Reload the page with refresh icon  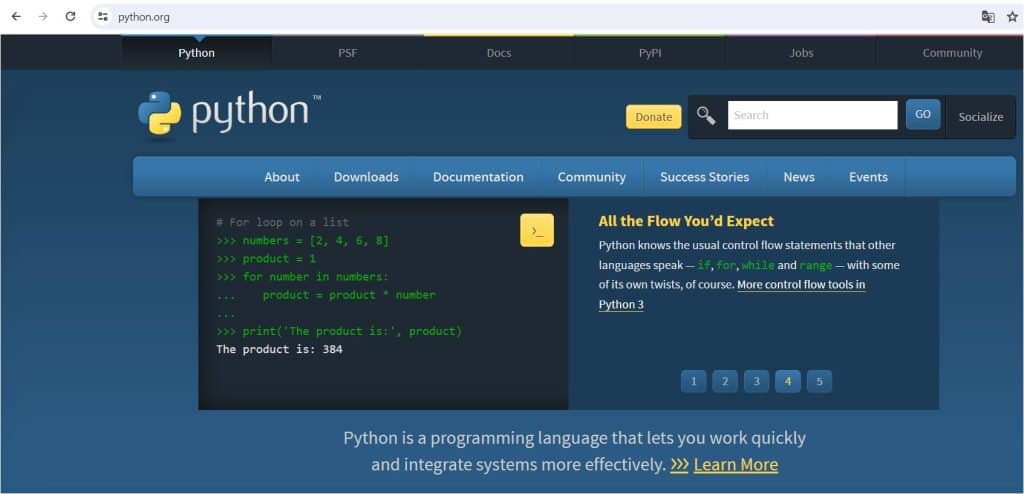tap(70, 16)
